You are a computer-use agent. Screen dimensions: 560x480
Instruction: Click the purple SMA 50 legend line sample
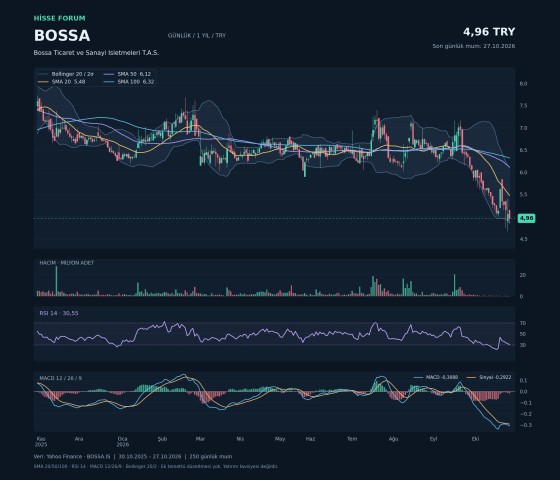[109, 74]
